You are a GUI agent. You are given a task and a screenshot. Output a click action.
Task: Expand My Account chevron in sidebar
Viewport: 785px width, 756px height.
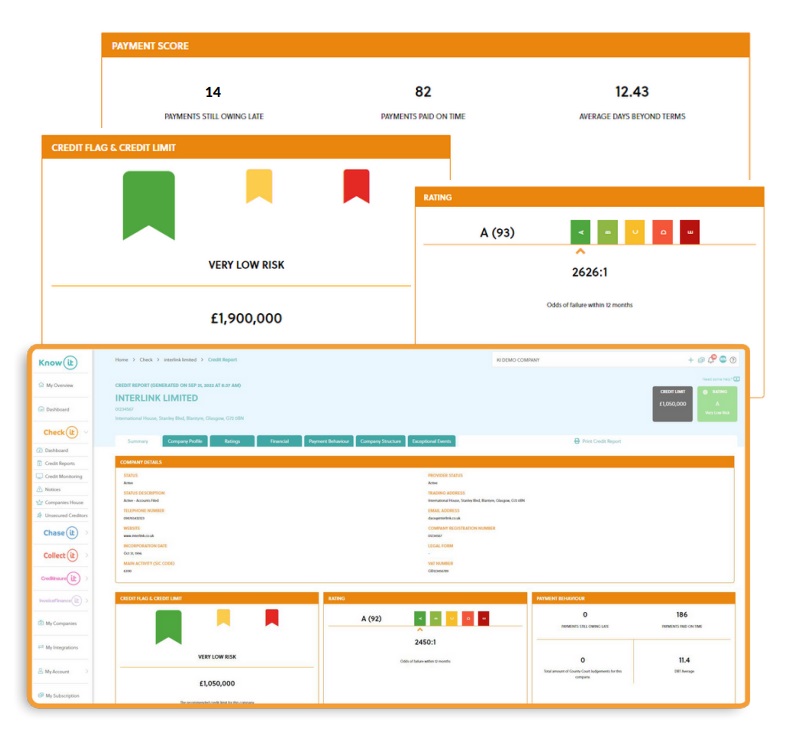[x=87, y=671]
